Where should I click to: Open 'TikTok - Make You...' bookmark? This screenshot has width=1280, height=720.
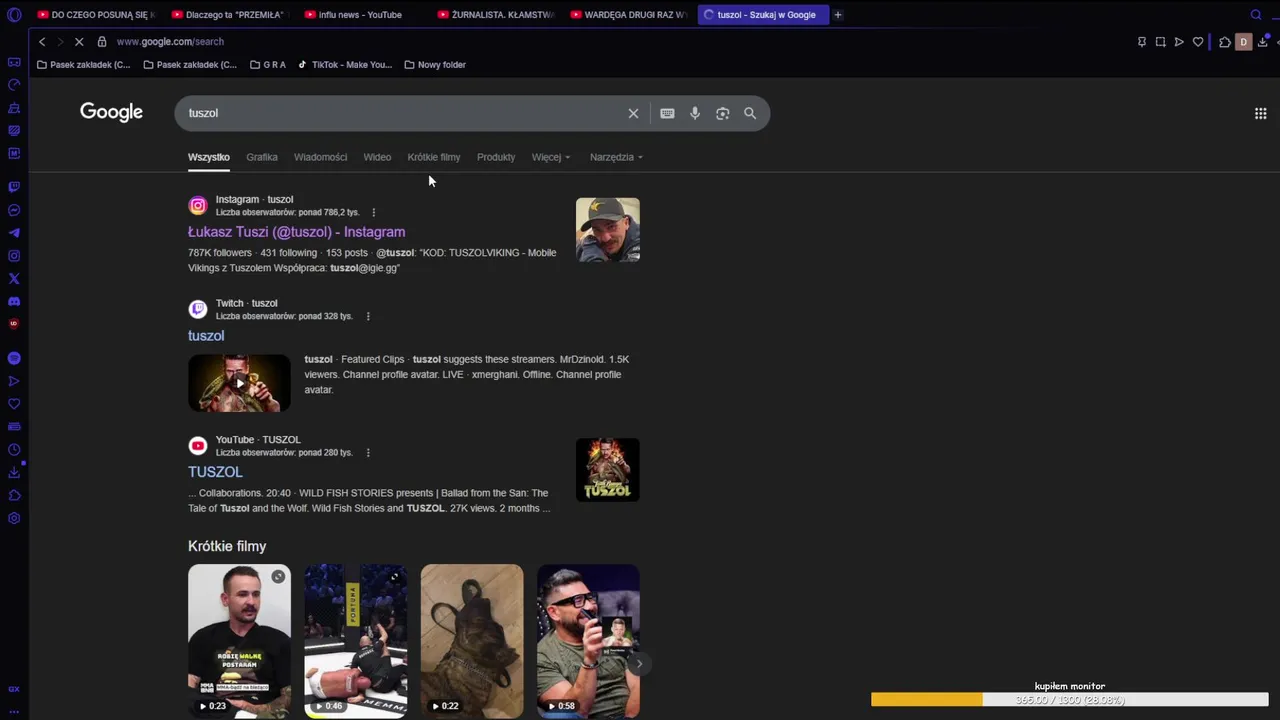(345, 65)
